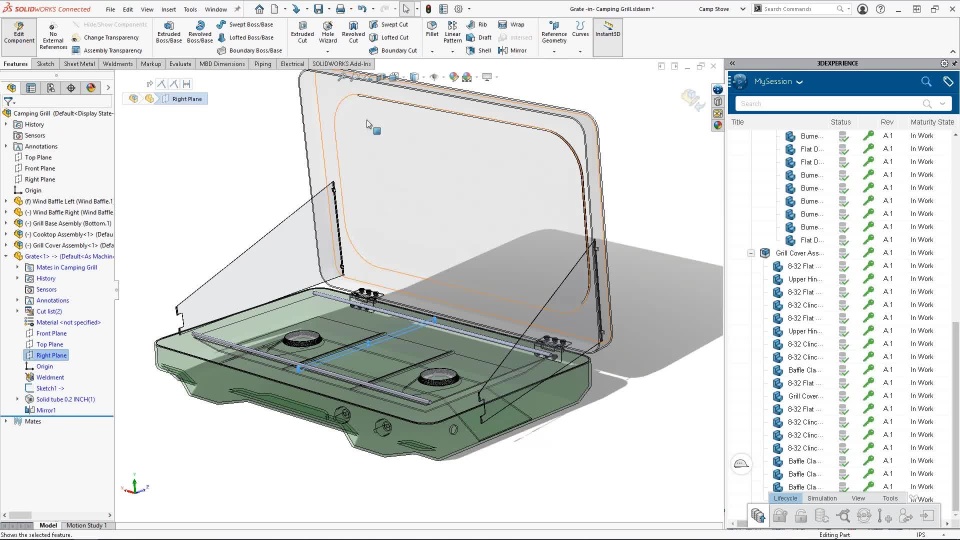Sort by the Maturity State column header

pyautogui.click(x=932, y=122)
